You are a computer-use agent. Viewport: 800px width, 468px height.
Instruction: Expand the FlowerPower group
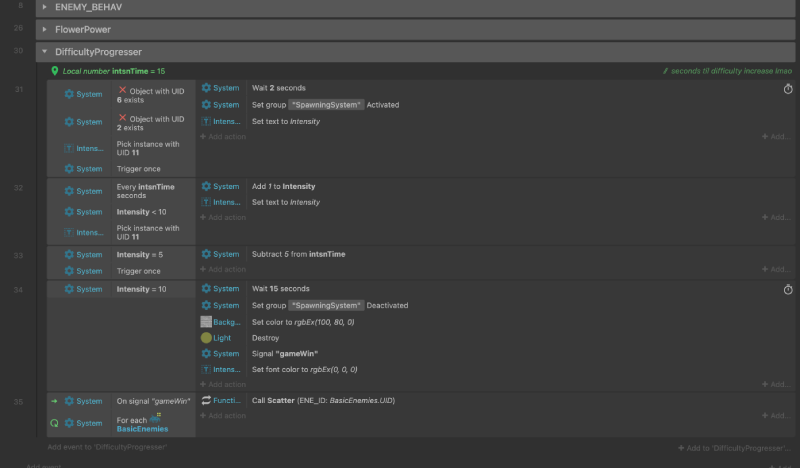point(44,29)
